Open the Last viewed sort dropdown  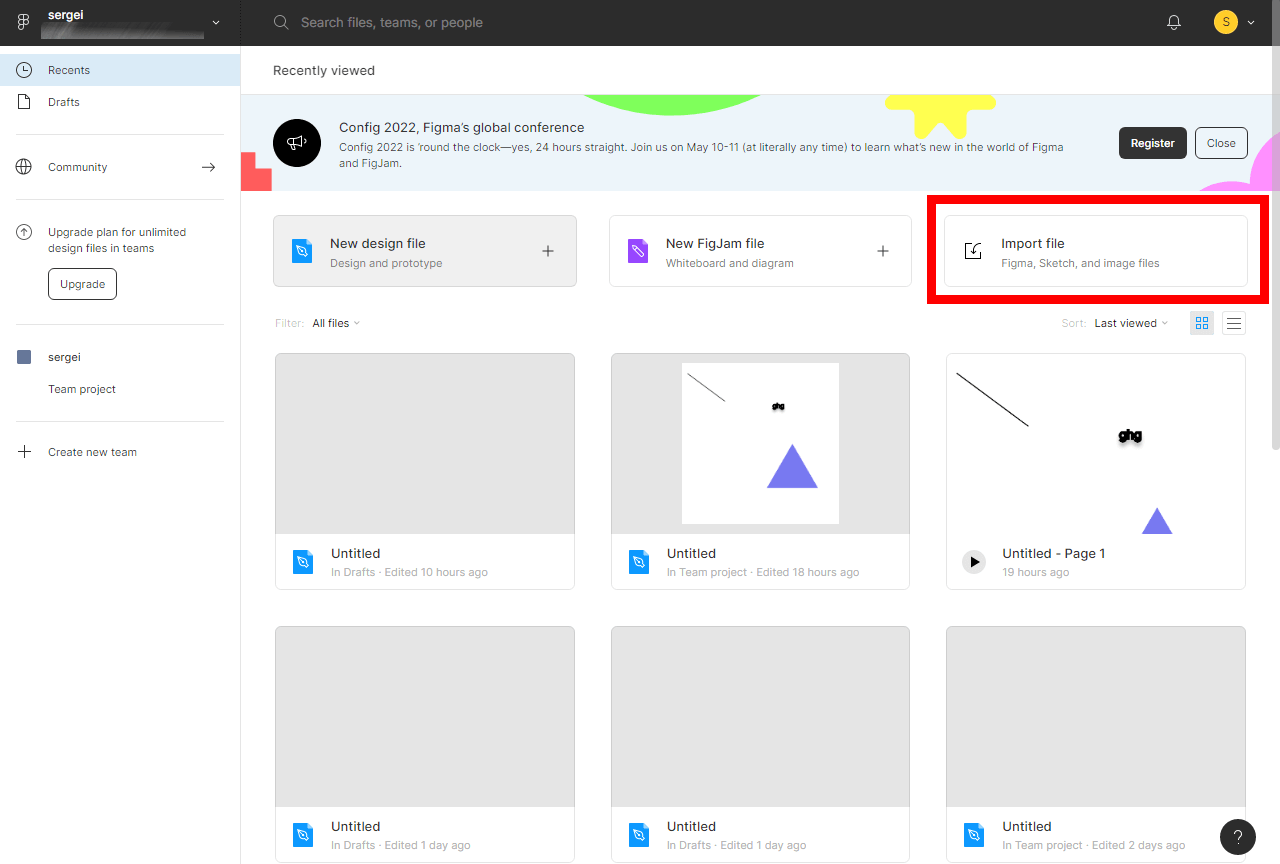[1131, 323]
